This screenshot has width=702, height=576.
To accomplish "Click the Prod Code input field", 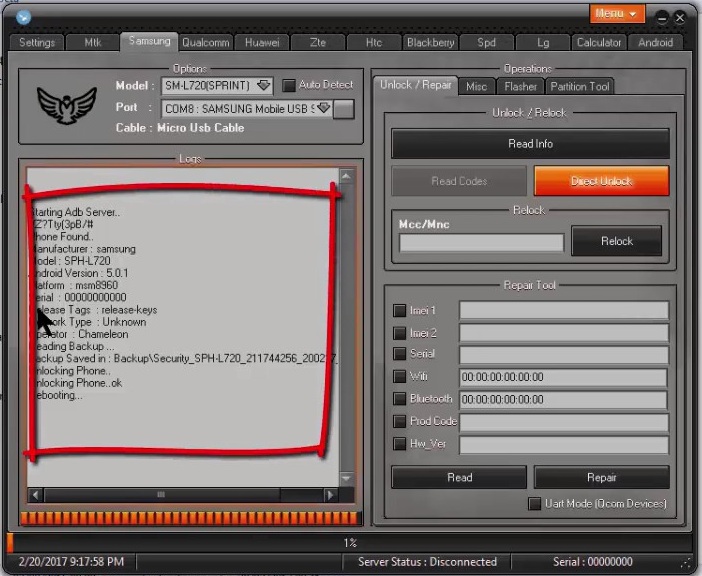I will pyautogui.click(x=564, y=422).
